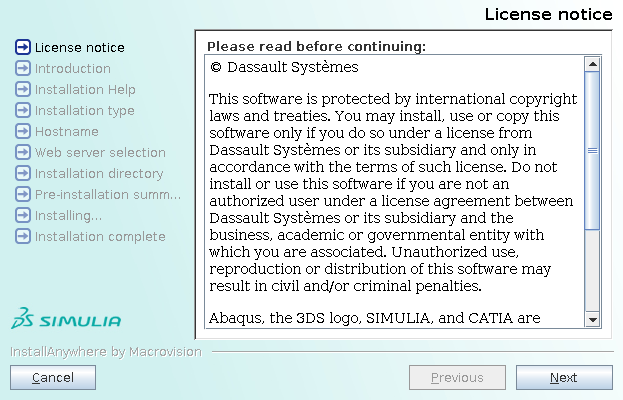Abort the installer with Cancel
Image resolution: width=623 pixels, height=400 pixels.
[x=53, y=377]
